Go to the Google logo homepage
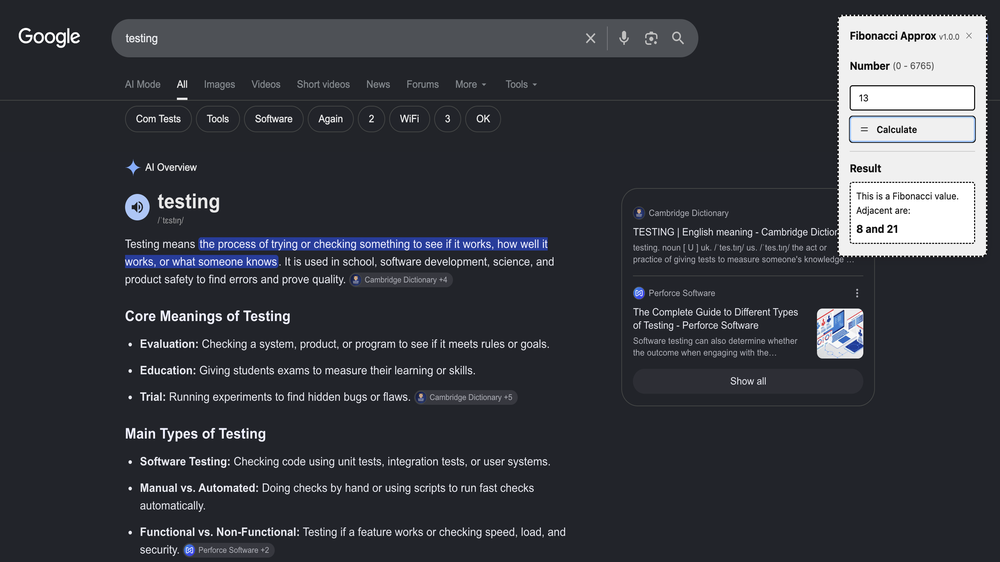 point(49,37)
